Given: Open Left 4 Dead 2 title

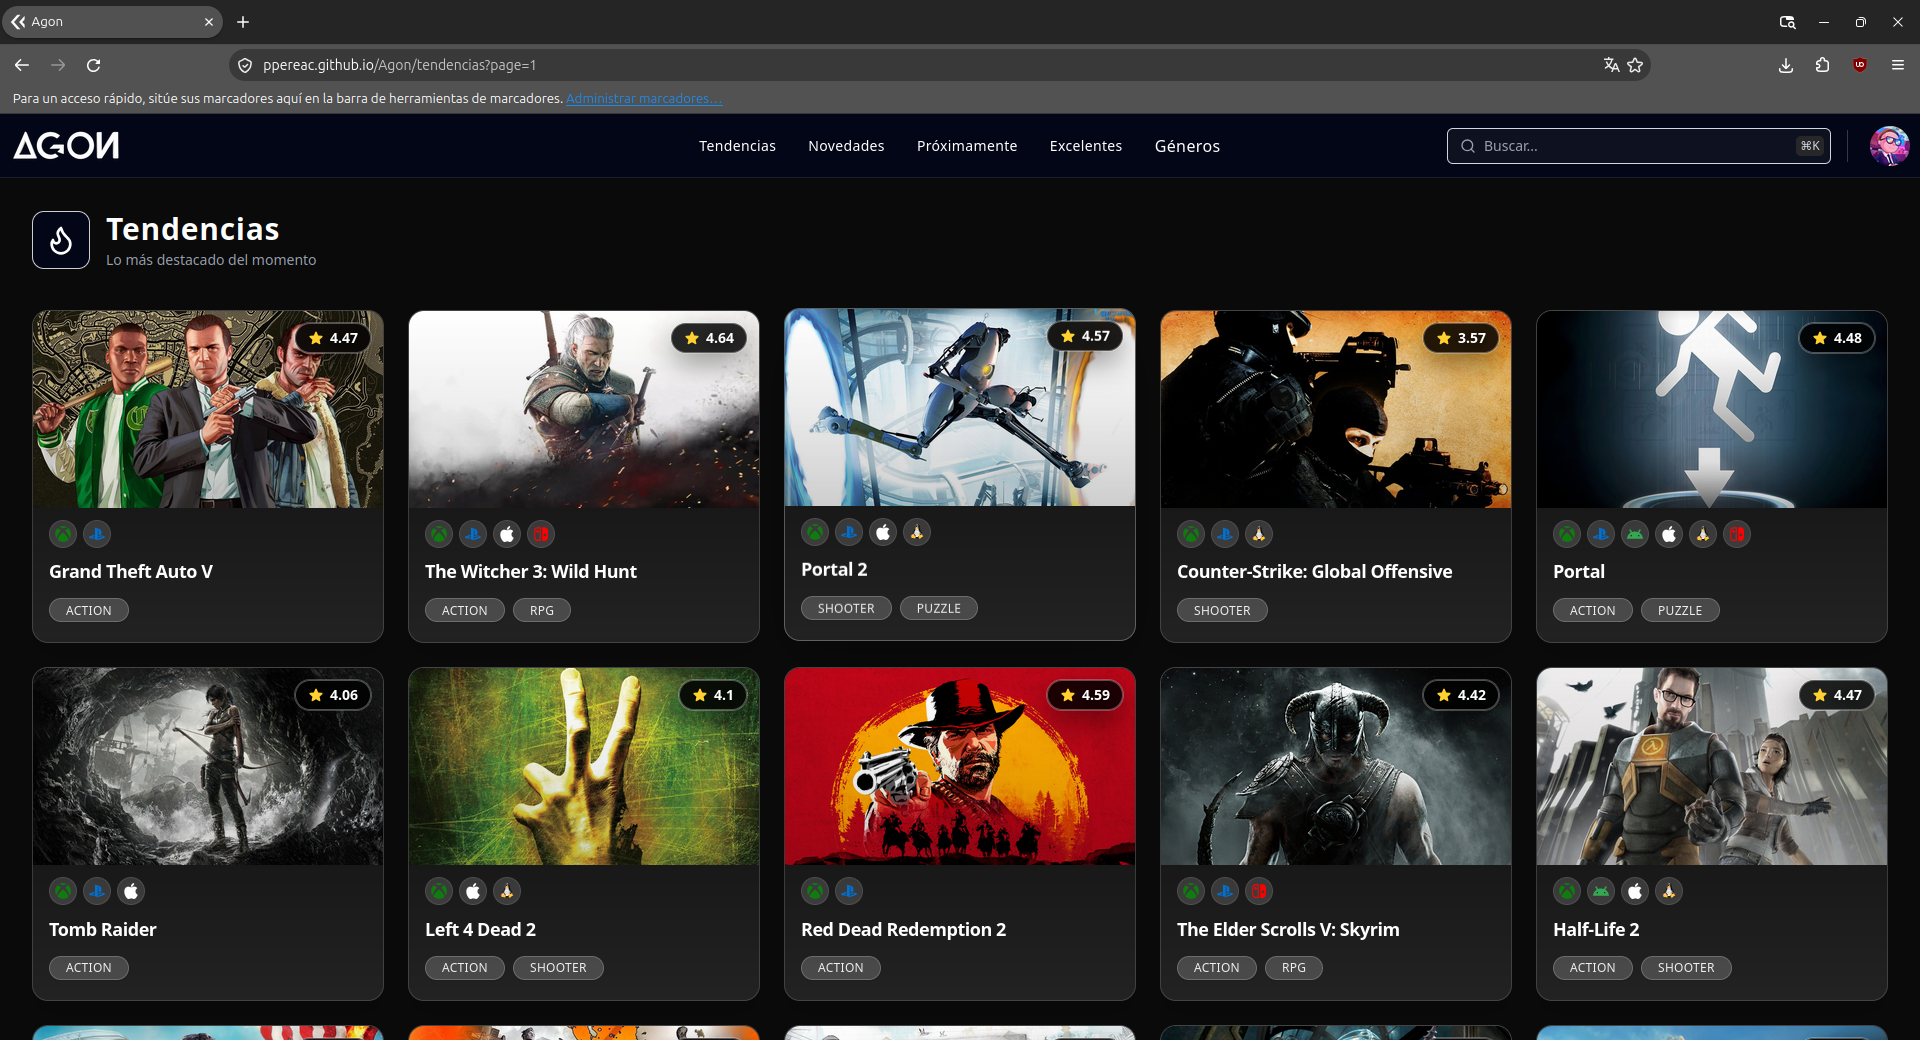Looking at the screenshot, I should click(x=480, y=929).
